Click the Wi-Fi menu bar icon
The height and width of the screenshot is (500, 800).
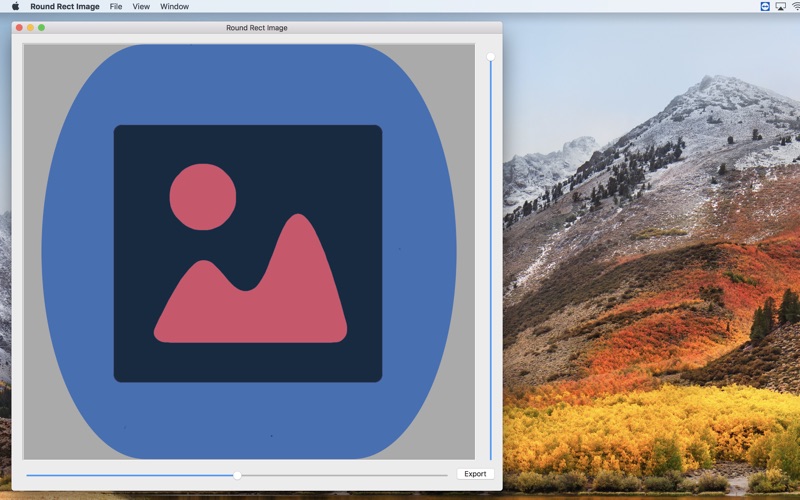click(x=796, y=6)
